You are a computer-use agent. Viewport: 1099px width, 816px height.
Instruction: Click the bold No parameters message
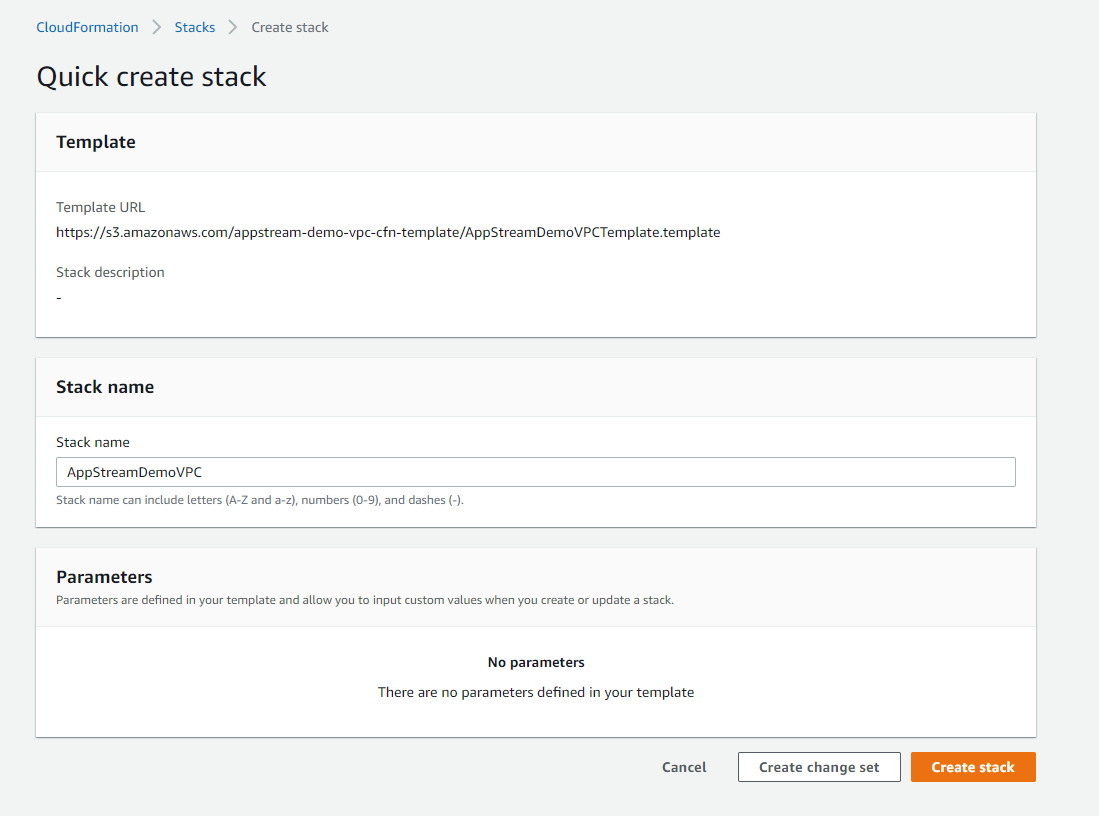[536, 662]
